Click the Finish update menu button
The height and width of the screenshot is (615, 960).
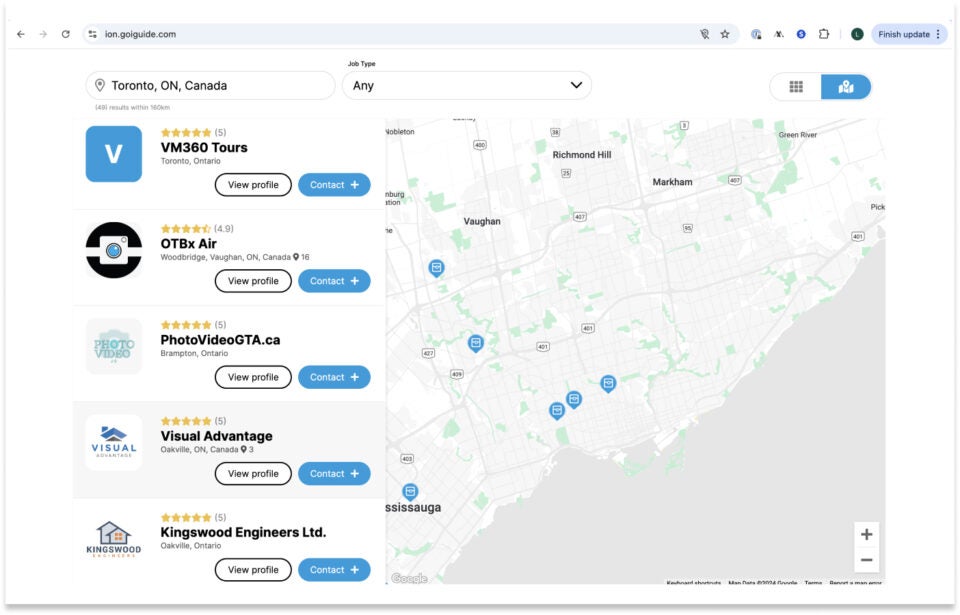point(908,34)
